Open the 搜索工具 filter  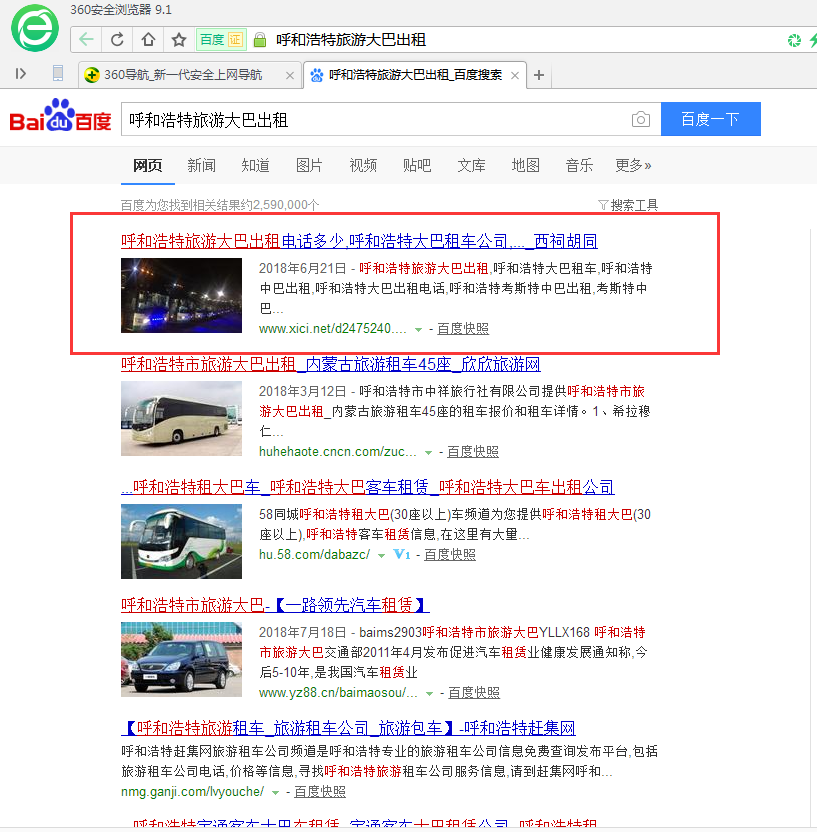pyautogui.click(x=628, y=205)
